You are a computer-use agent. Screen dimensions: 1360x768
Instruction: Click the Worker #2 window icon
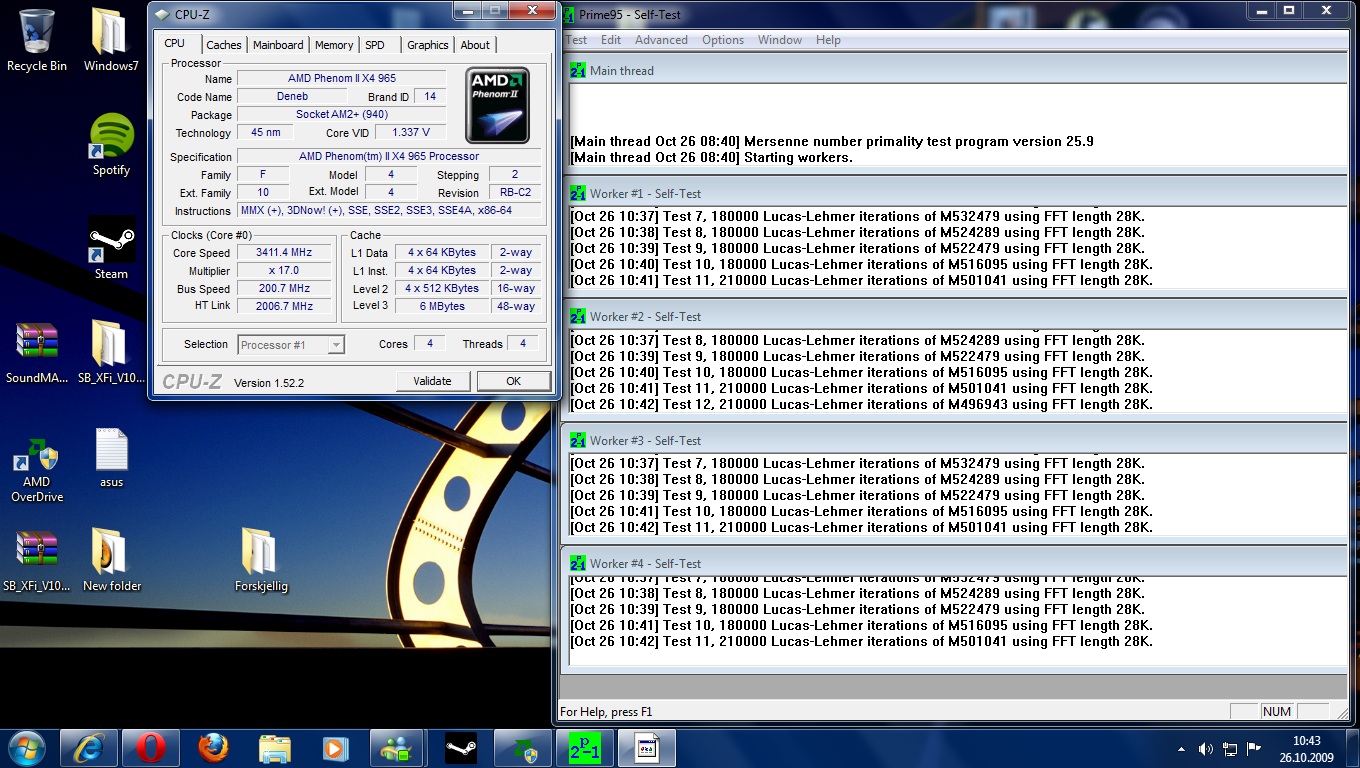tap(578, 317)
